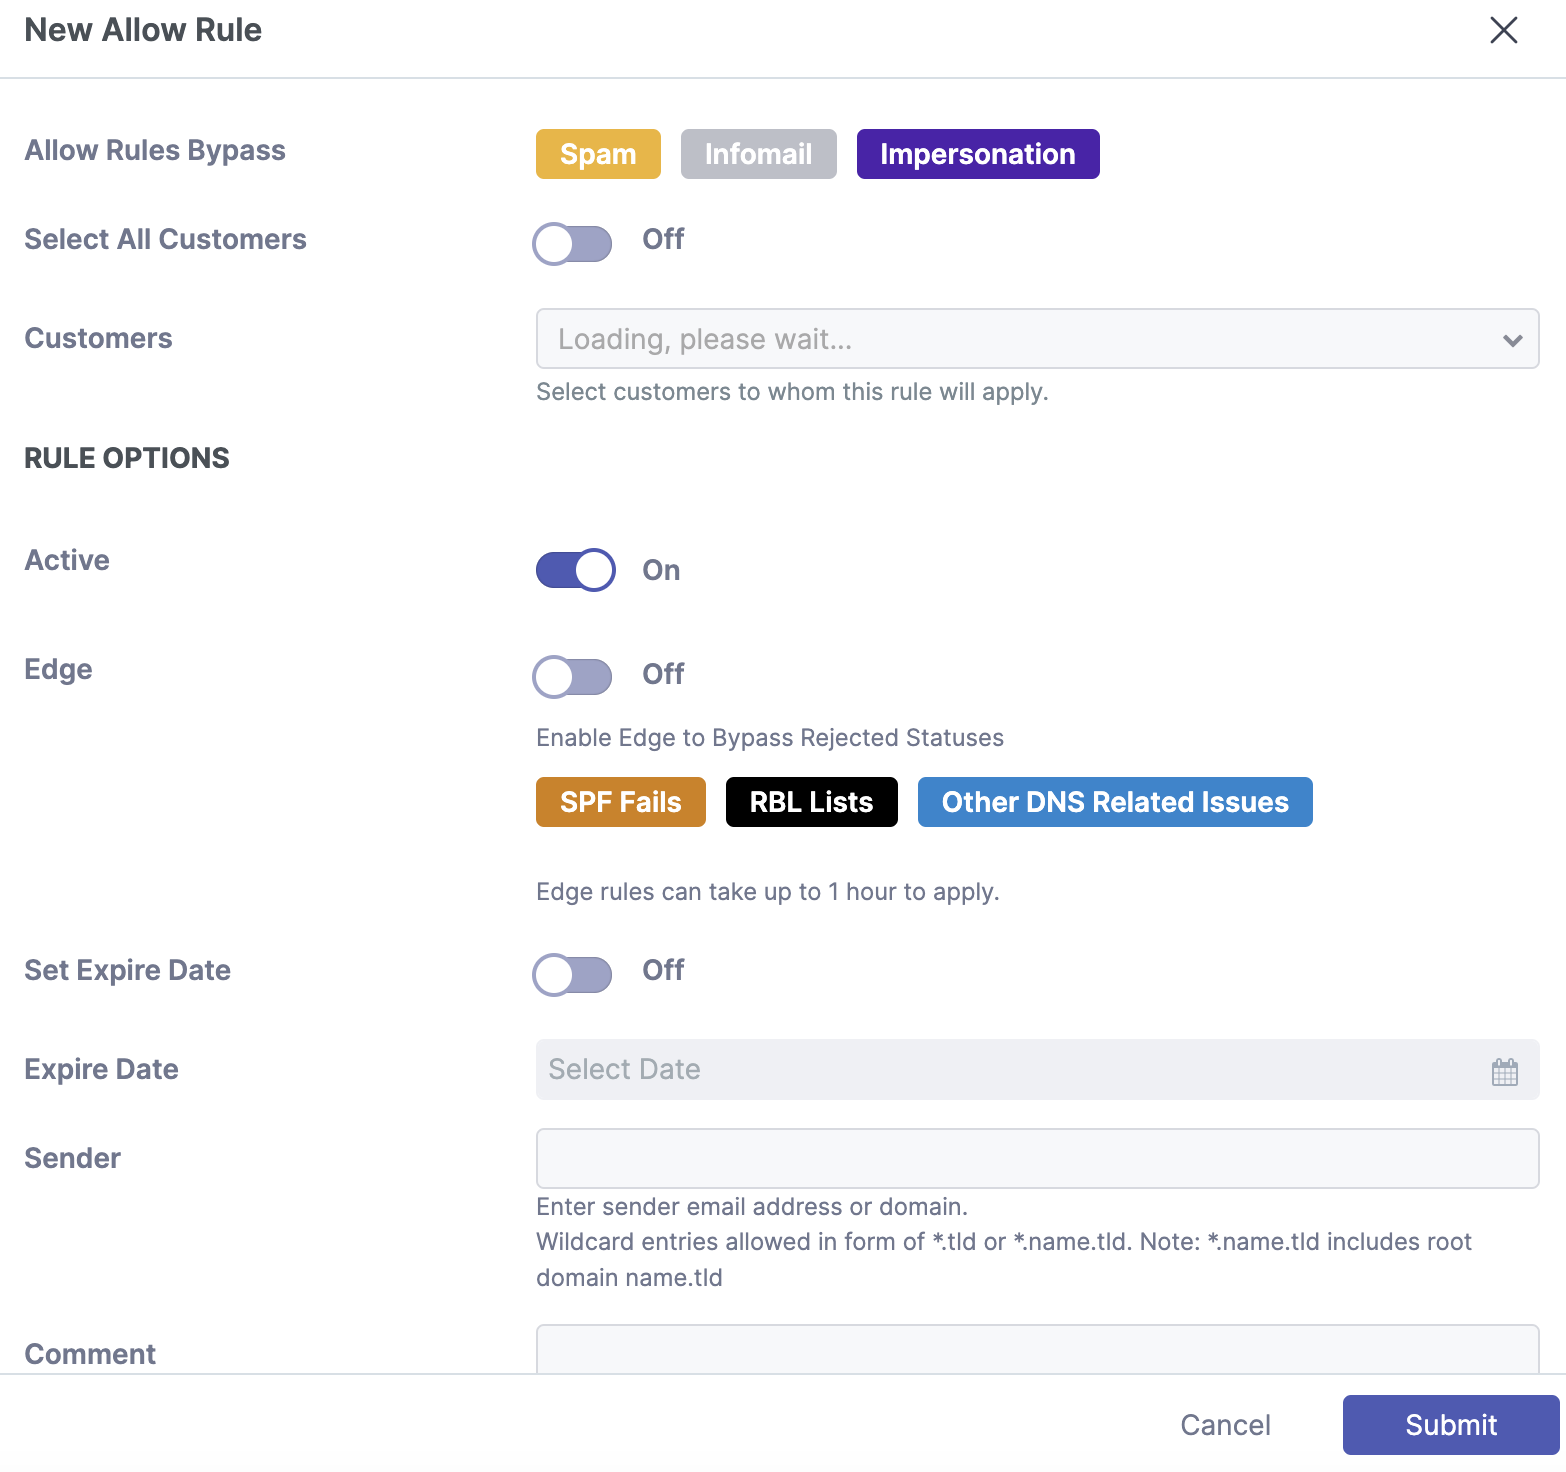Image resolution: width=1566 pixels, height=1472 pixels.
Task: Open the Expire Date calendar icon
Action: click(1503, 1071)
